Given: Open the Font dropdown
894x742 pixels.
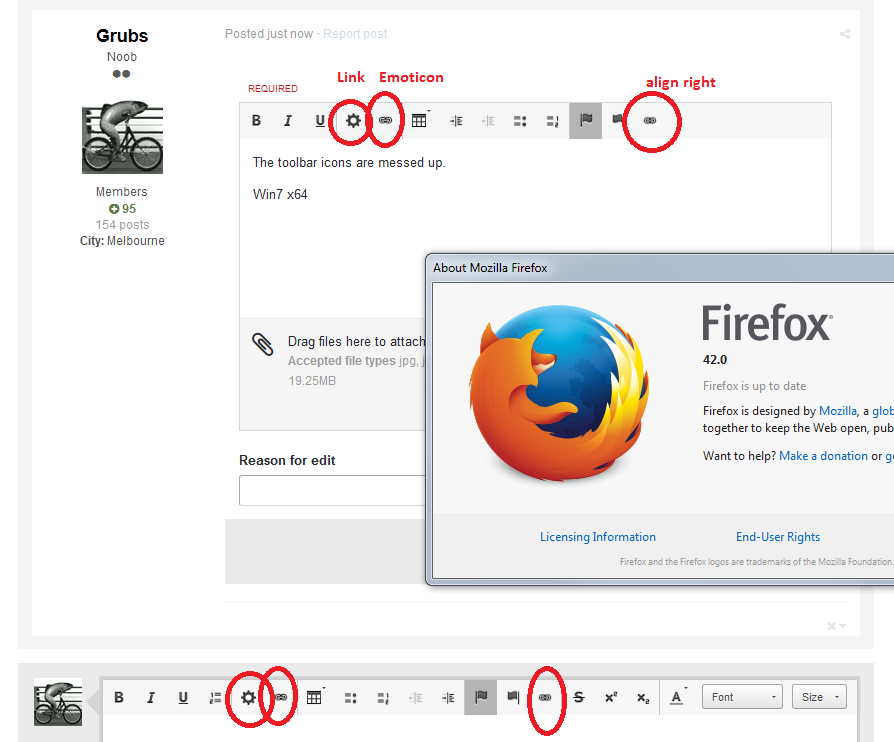Looking at the screenshot, I should pos(742,697).
